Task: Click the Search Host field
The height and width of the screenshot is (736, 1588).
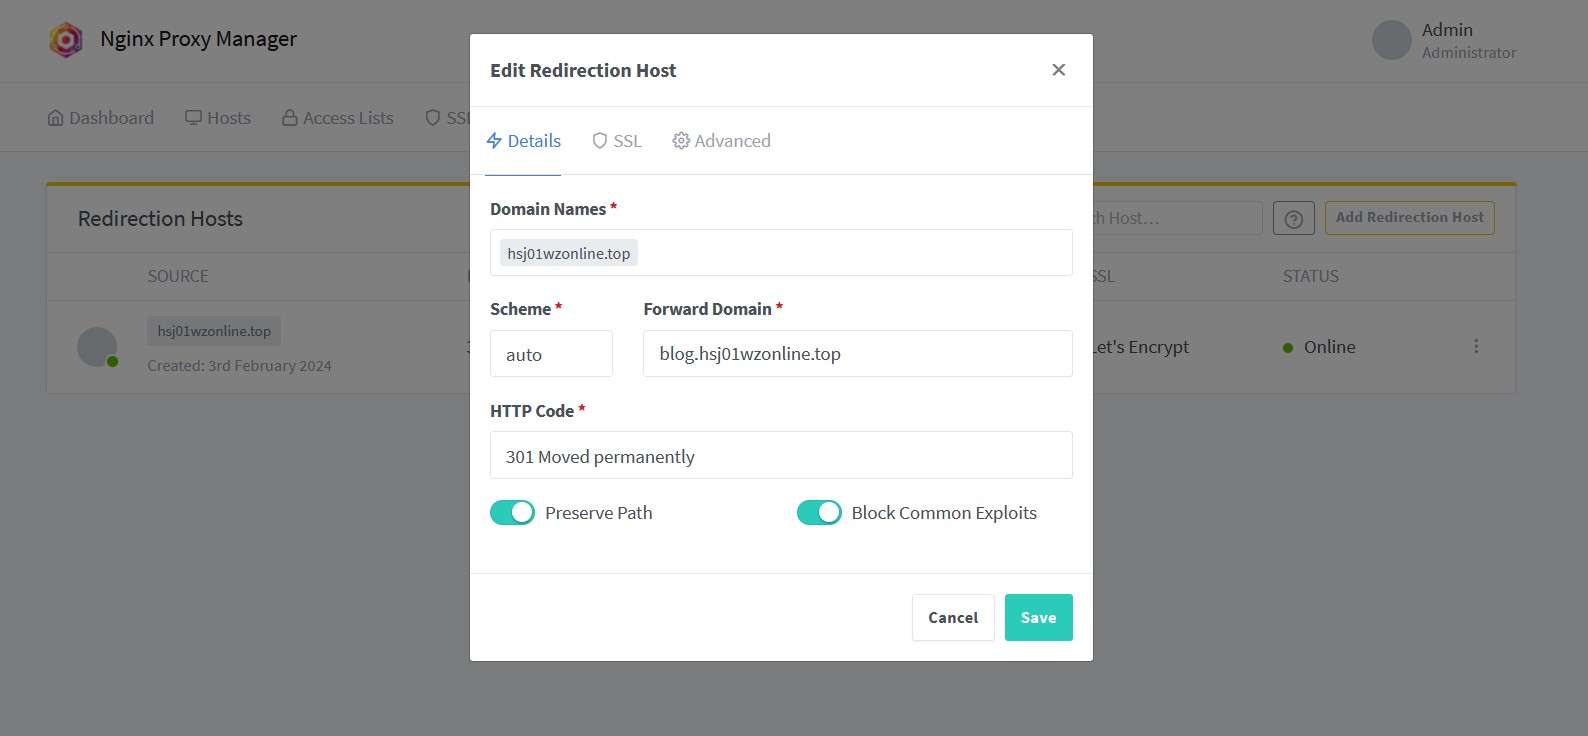Action: point(1177,218)
